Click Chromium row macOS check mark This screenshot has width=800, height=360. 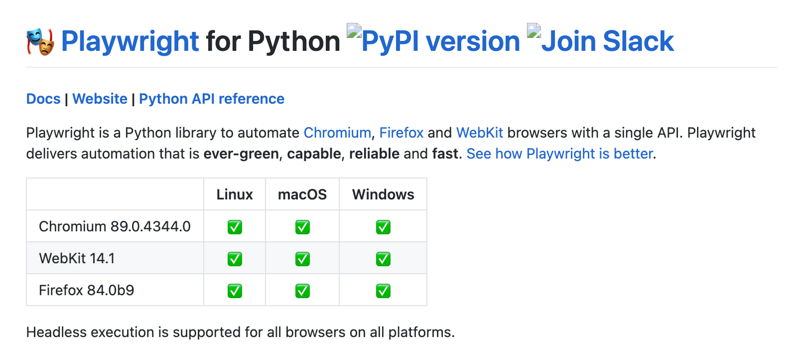tap(303, 227)
